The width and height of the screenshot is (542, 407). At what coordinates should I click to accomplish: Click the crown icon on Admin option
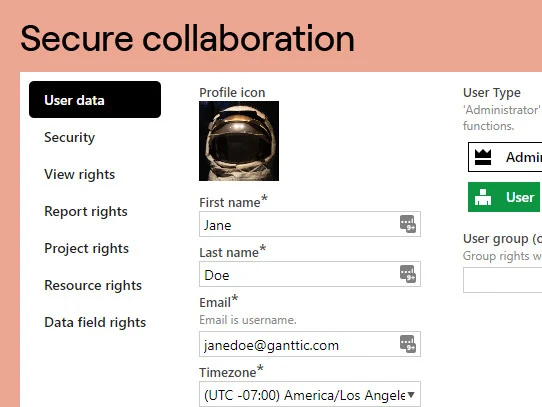point(483,157)
